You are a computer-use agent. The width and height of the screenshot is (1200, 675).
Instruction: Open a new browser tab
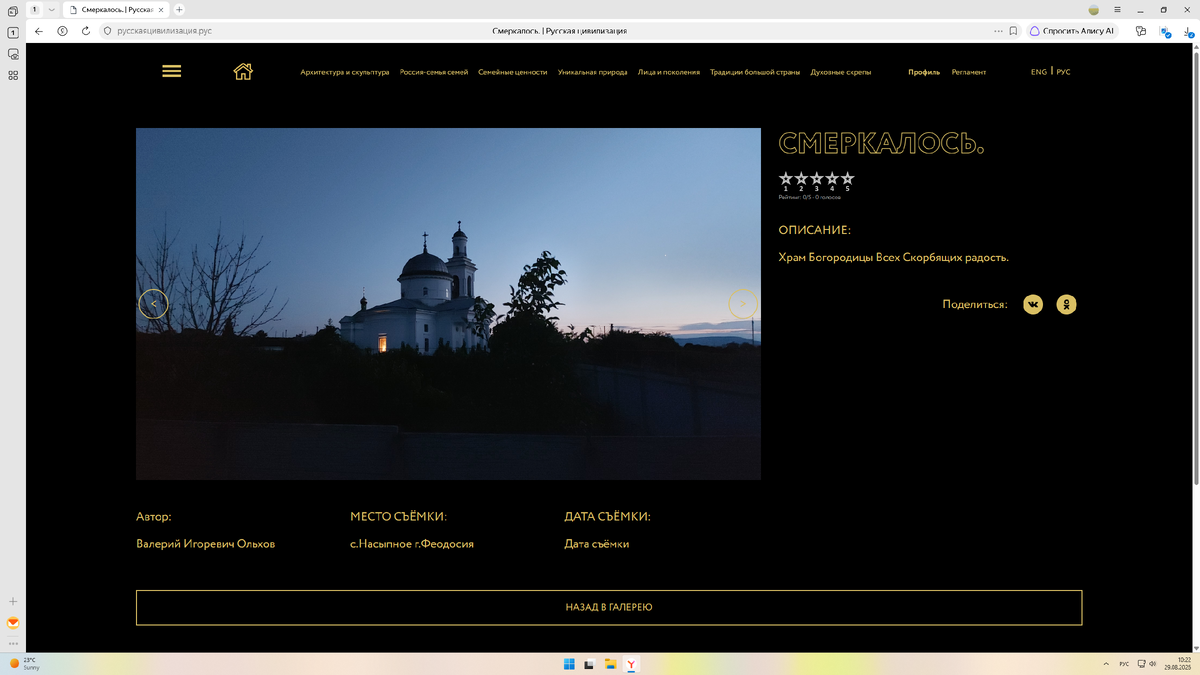click(x=179, y=9)
